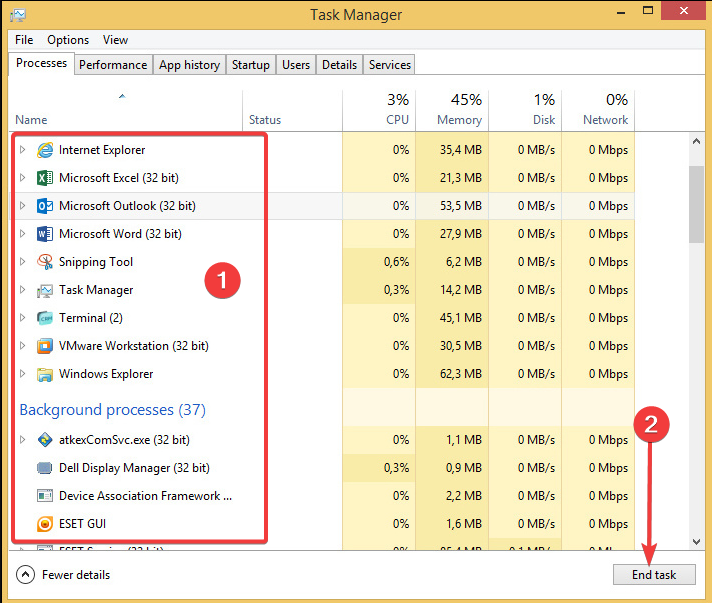
Task: Open the View menu
Action: [115, 40]
